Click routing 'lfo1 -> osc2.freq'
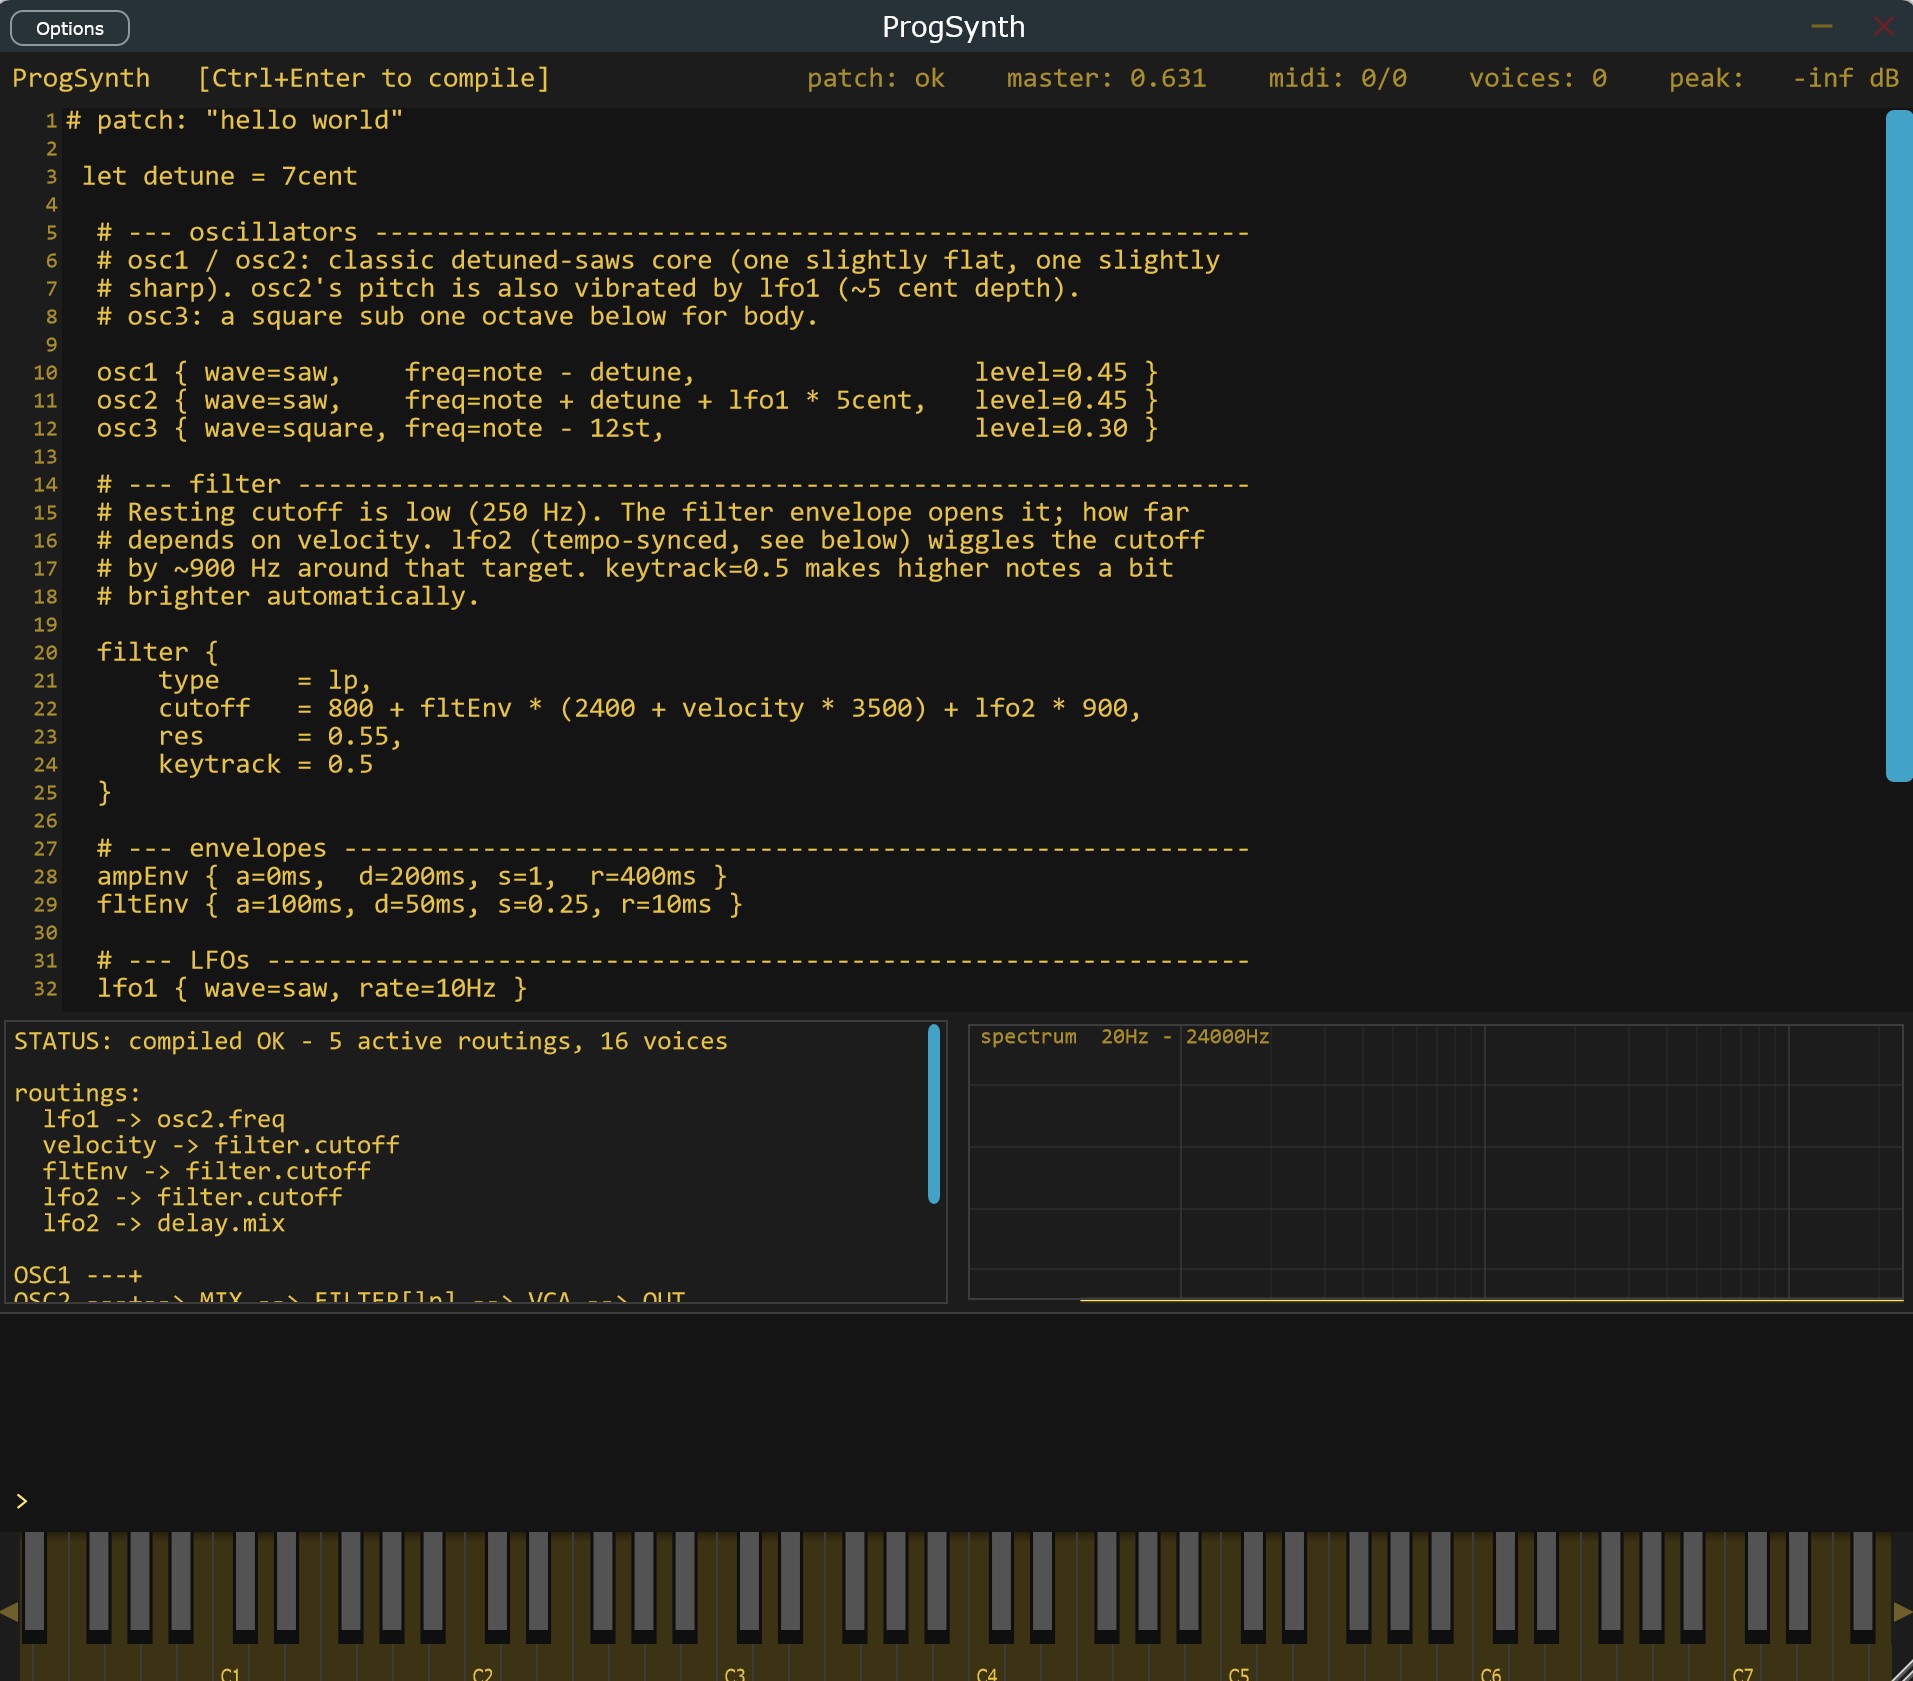 [x=164, y=1119]
